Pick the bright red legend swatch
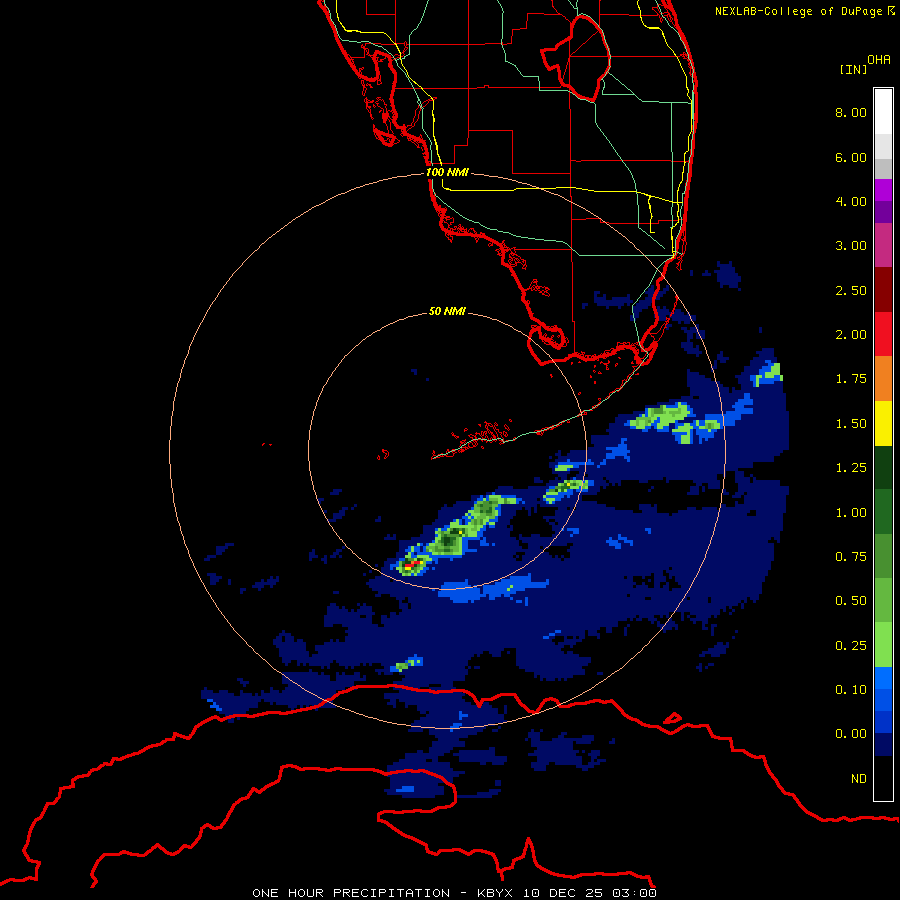Viewport: 900px width, 900px height. point(883,334)
